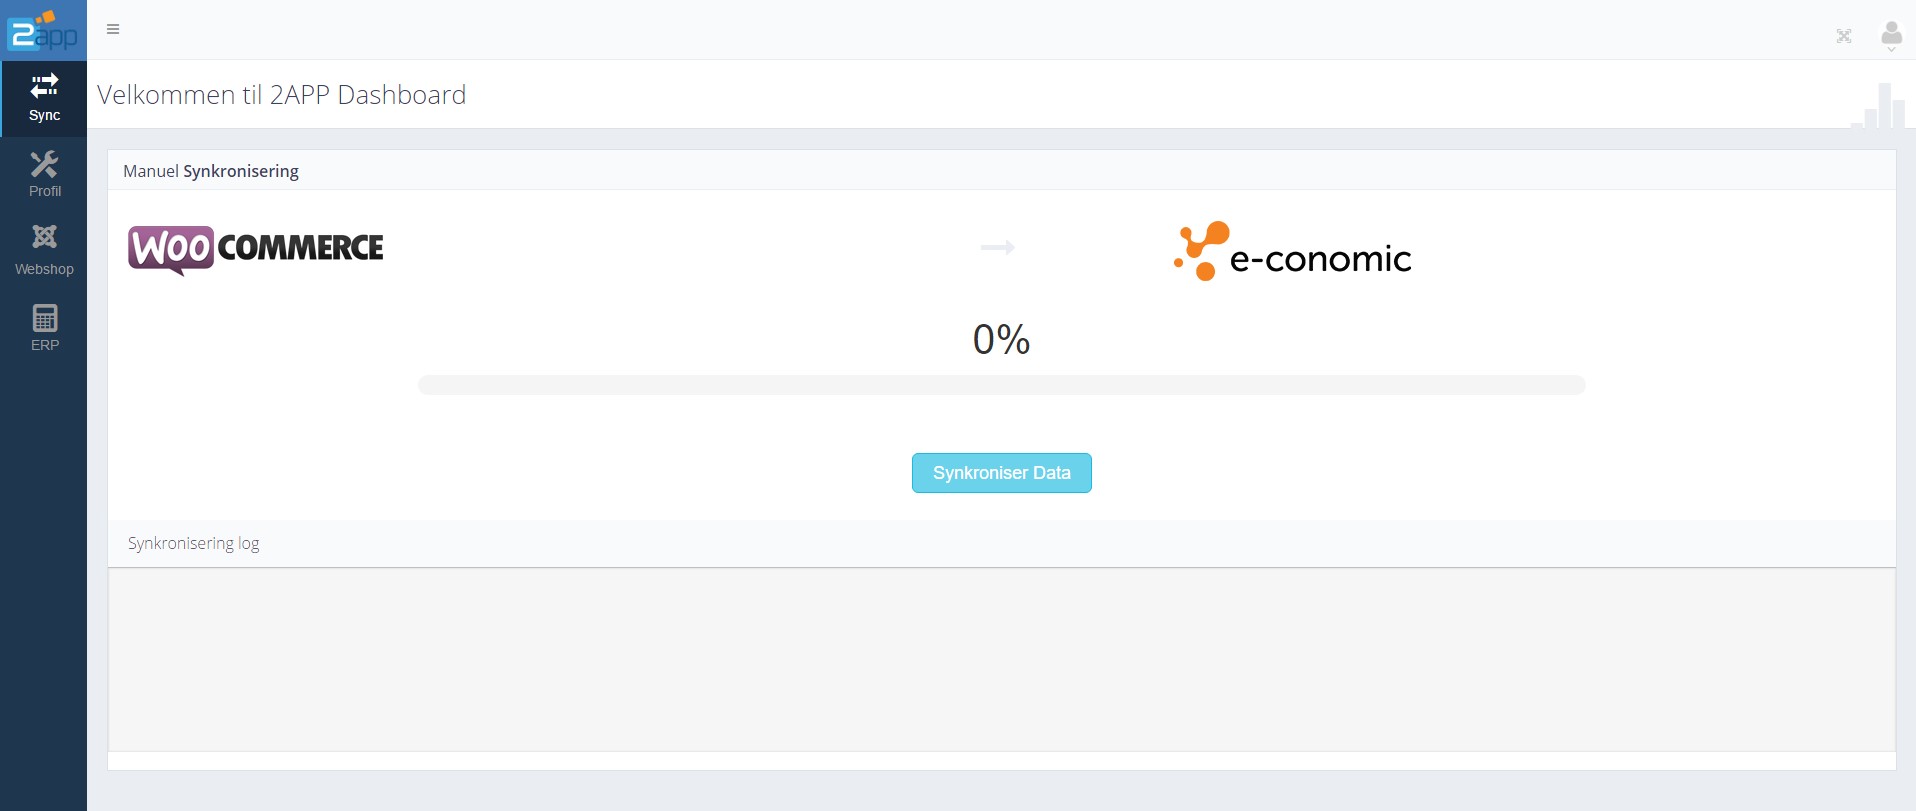The height and width of the screenshot is (811, 1916).
Task: Click the Synkronisering log heading
Action: pyautogui.click(x=194, y=543)
